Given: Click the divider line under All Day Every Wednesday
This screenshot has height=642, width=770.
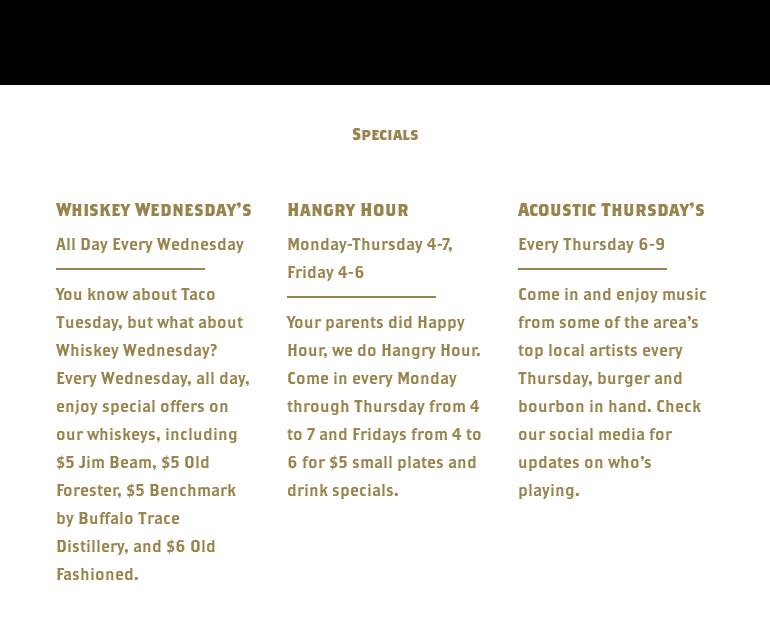Looking at the screenshot, I should (x=130, y=268).
